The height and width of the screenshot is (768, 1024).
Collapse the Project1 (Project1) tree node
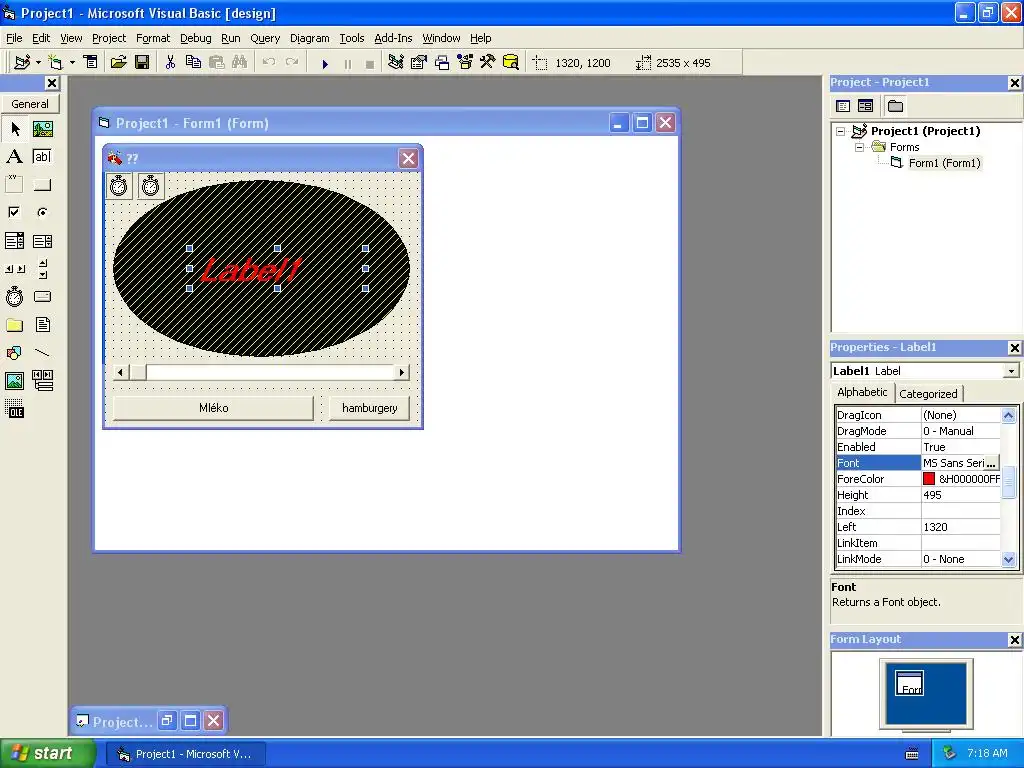pyautogui.click(x=840, y=131)
